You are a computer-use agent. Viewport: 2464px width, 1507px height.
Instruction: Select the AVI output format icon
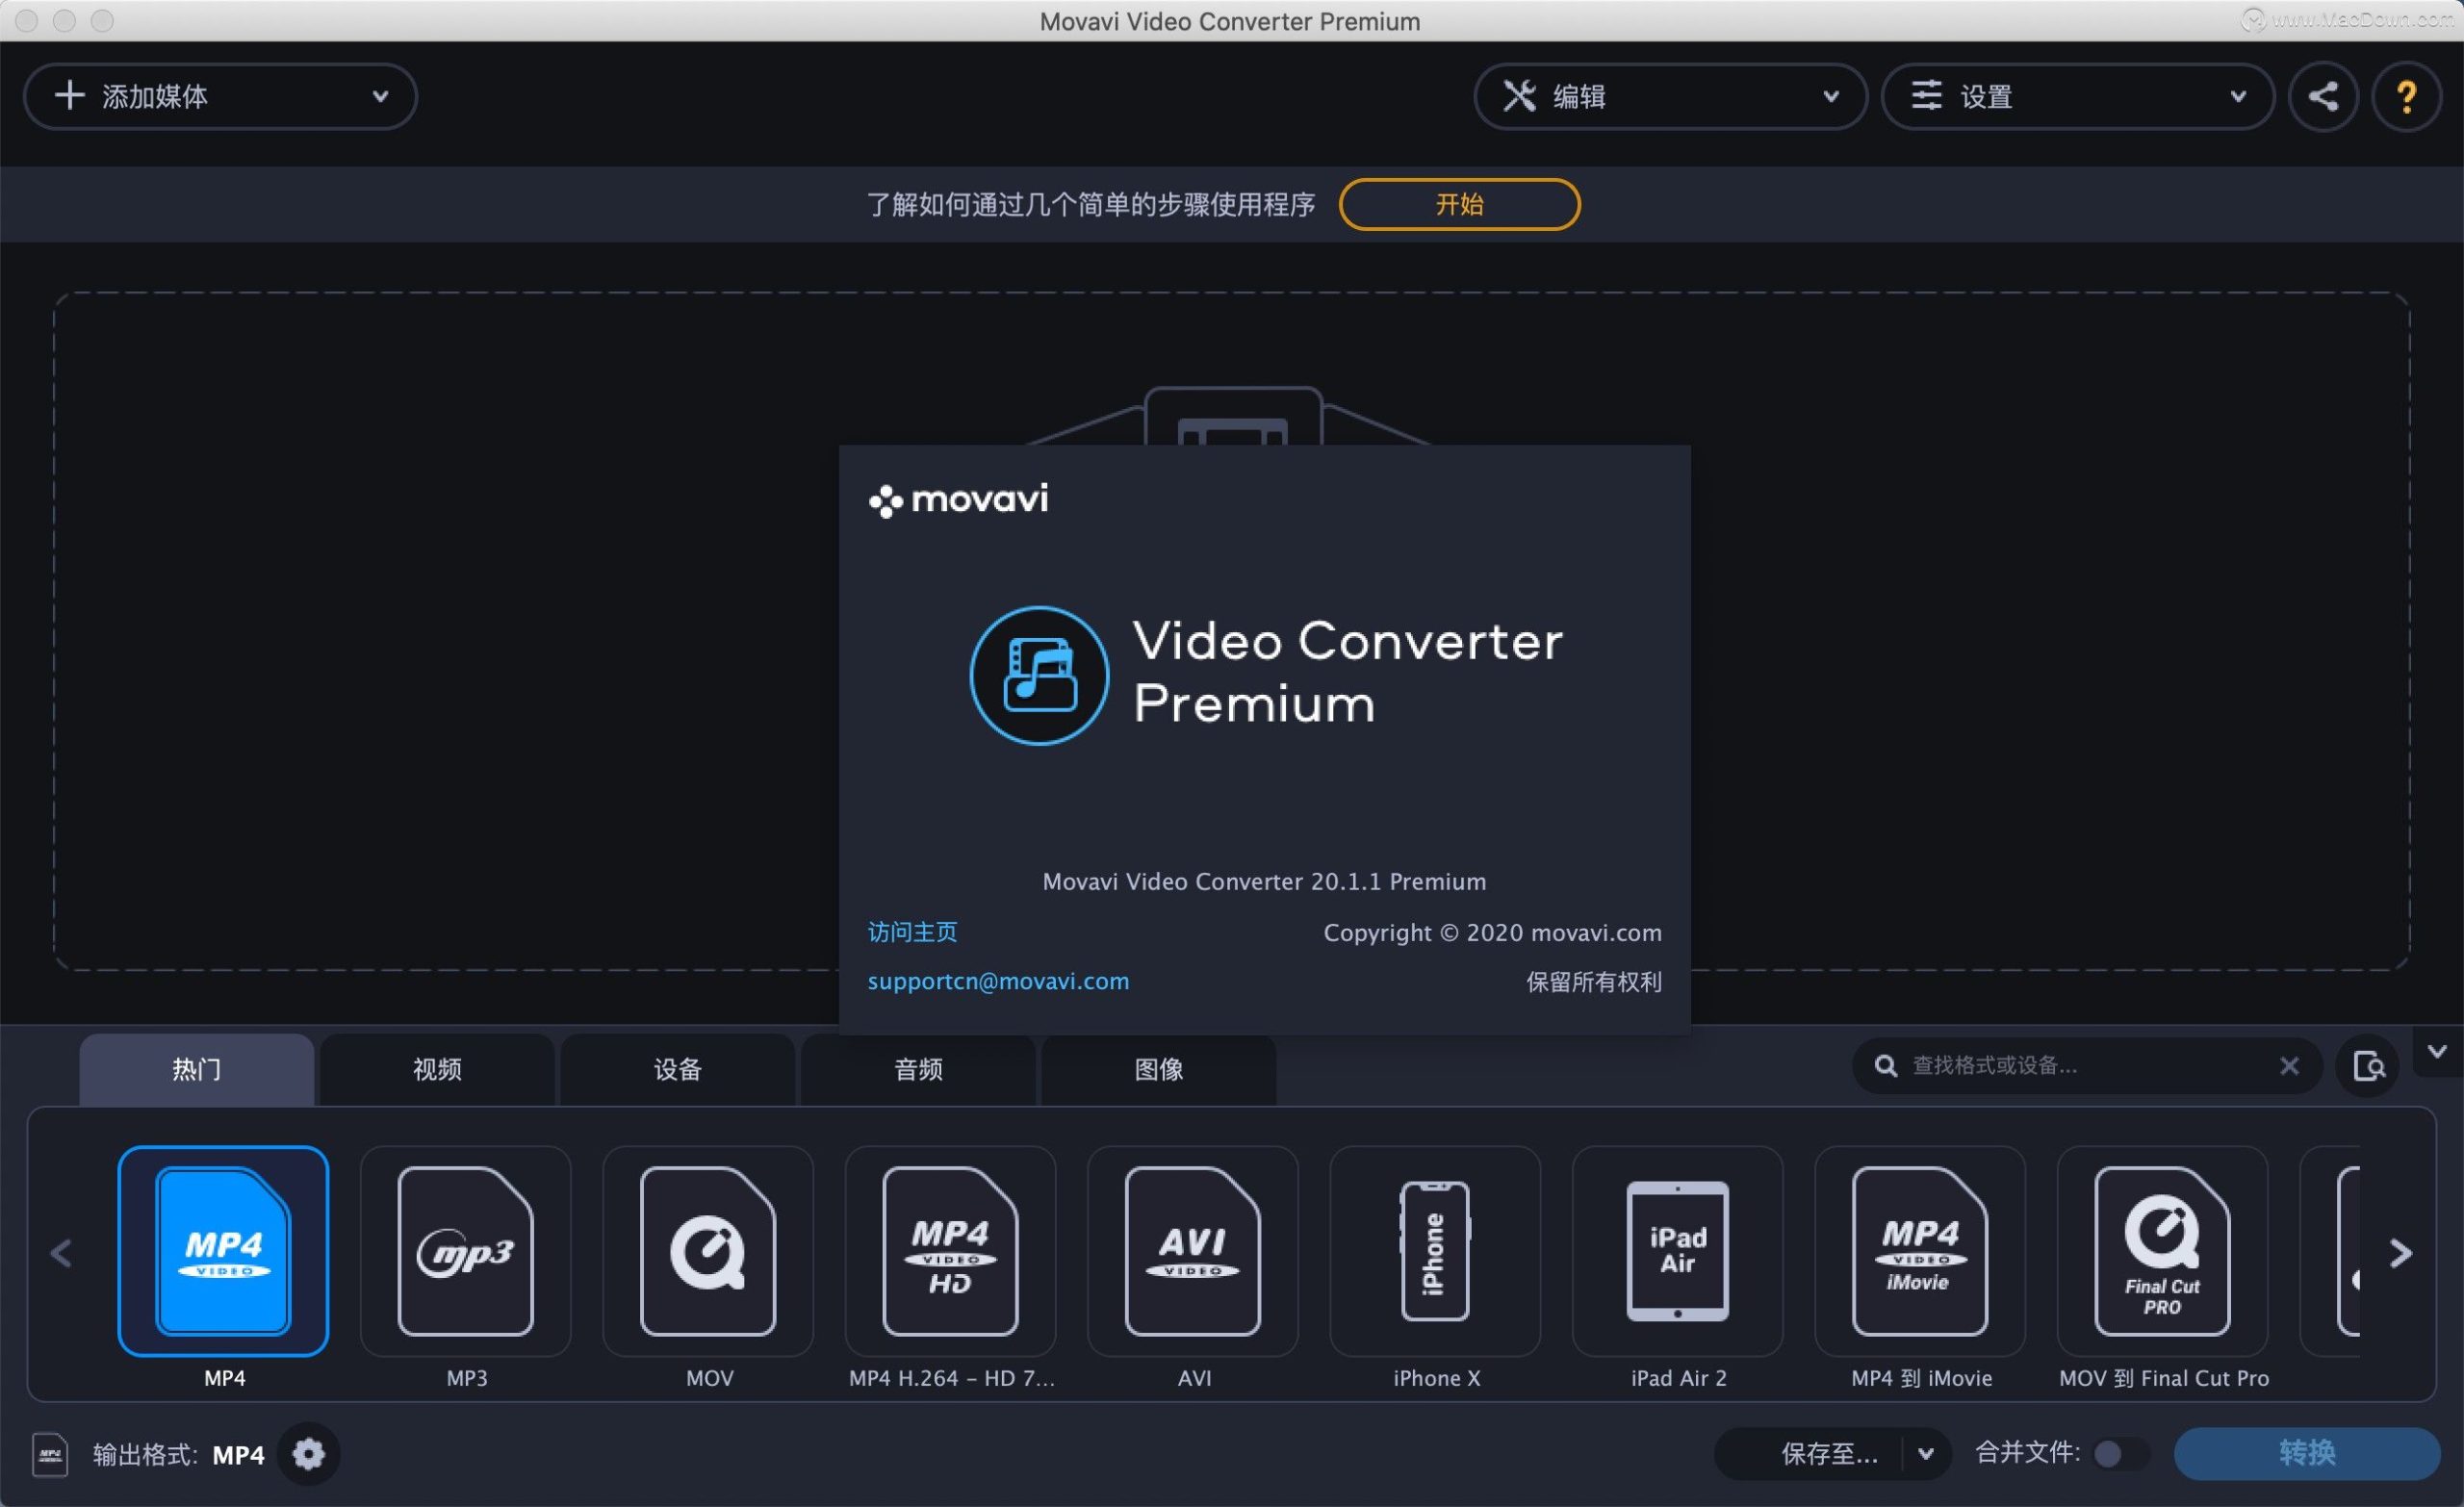tap(1190, 1254)
